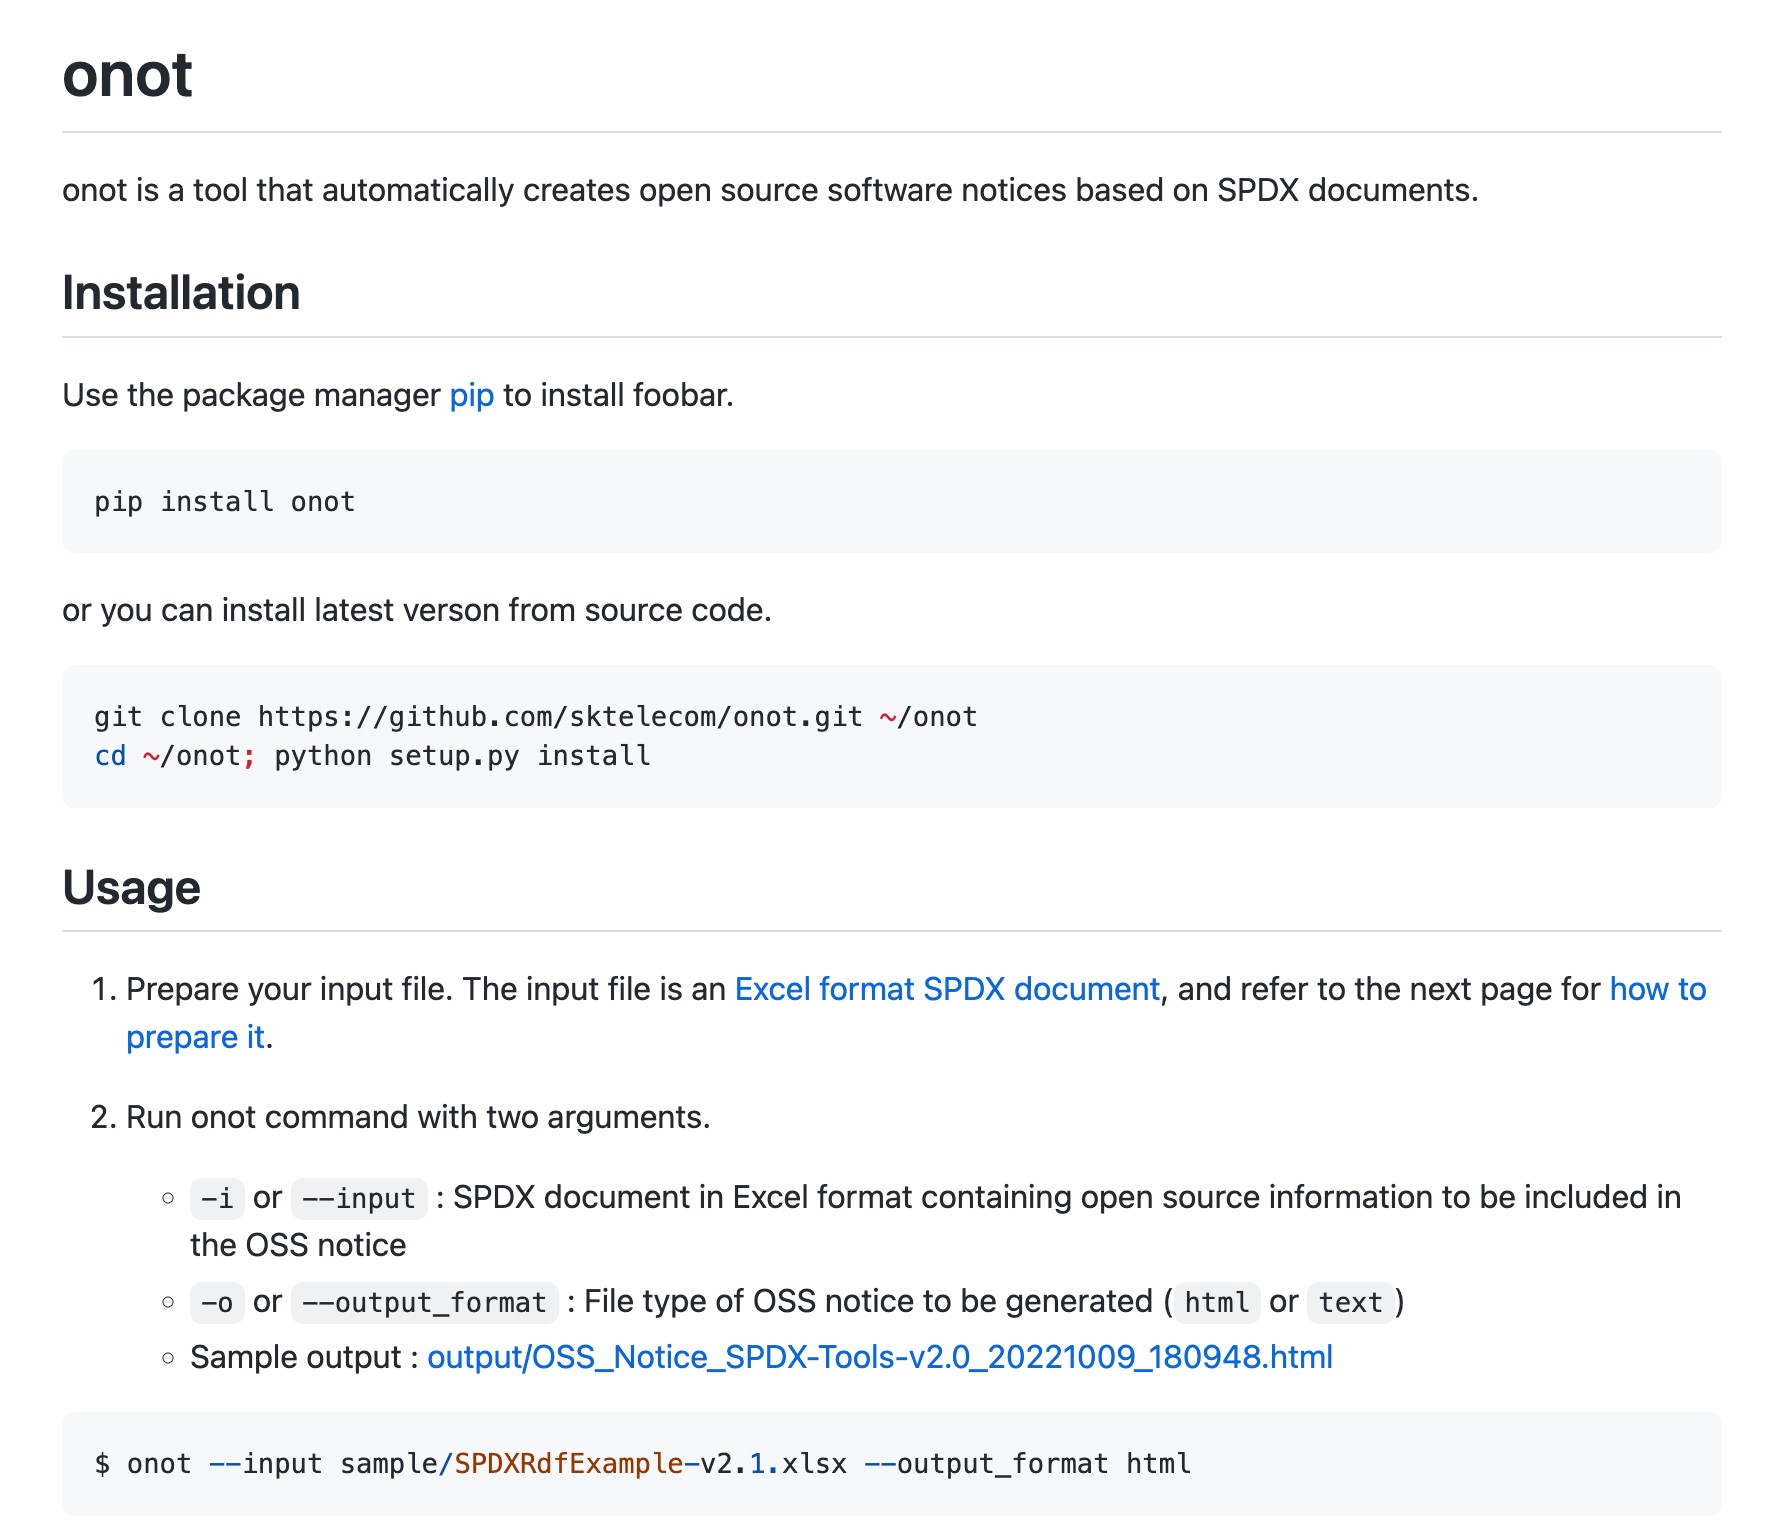Click the 'text' inline code tag
1778x1522 pixels.
click(1349, 1302)
